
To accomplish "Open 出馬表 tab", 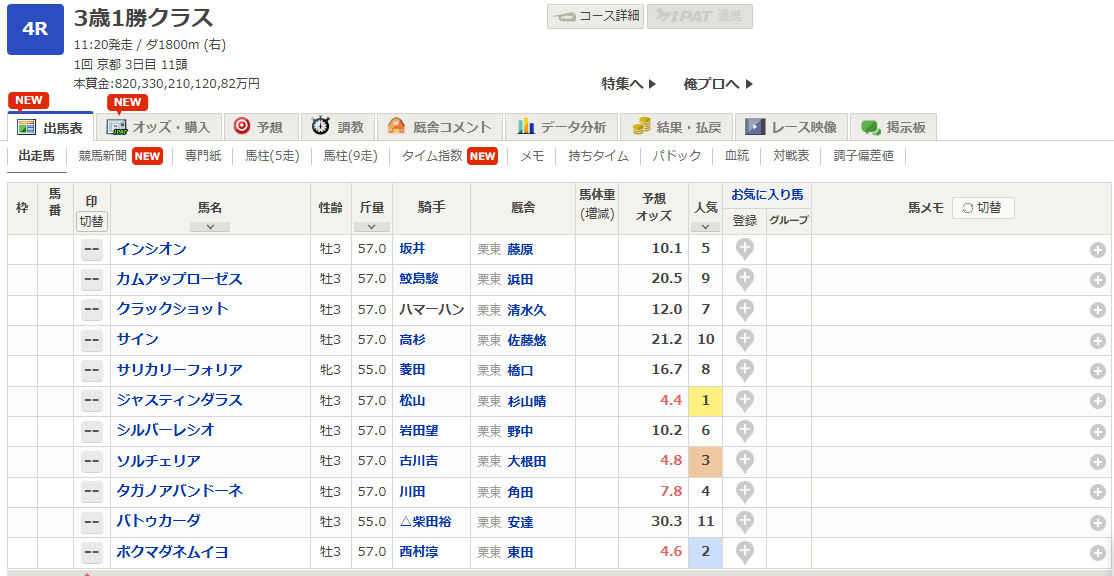I will [x=50, y=127].
